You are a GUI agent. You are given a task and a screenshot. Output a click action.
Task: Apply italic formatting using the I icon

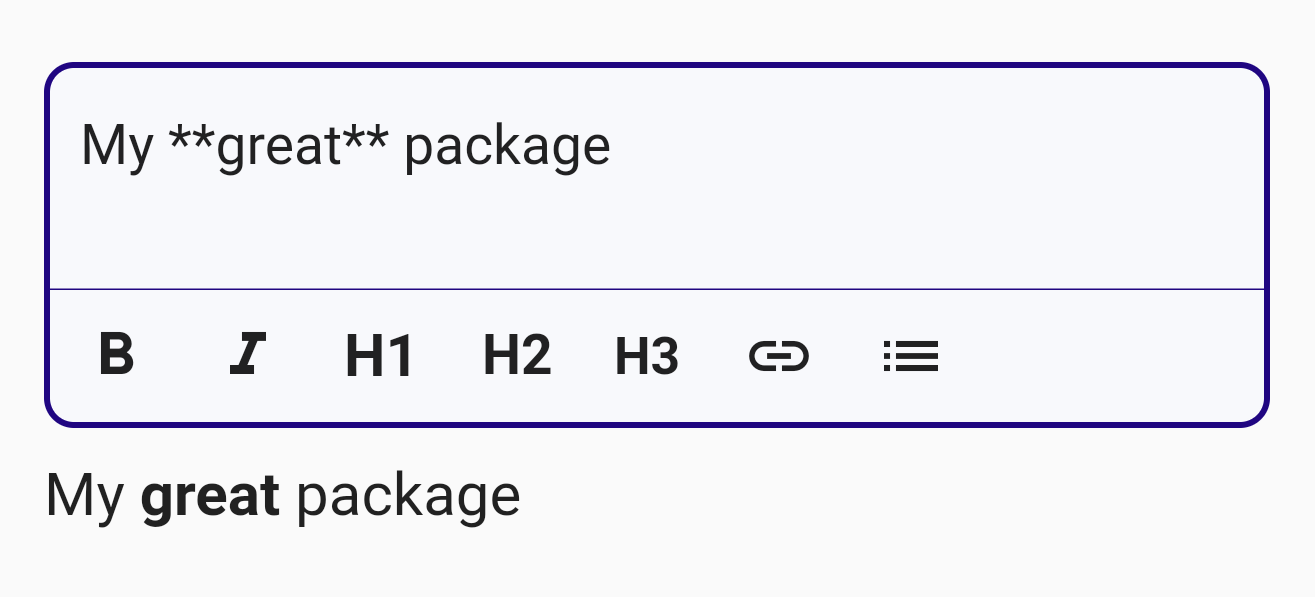pyautogui.click(x=246, y=355)
